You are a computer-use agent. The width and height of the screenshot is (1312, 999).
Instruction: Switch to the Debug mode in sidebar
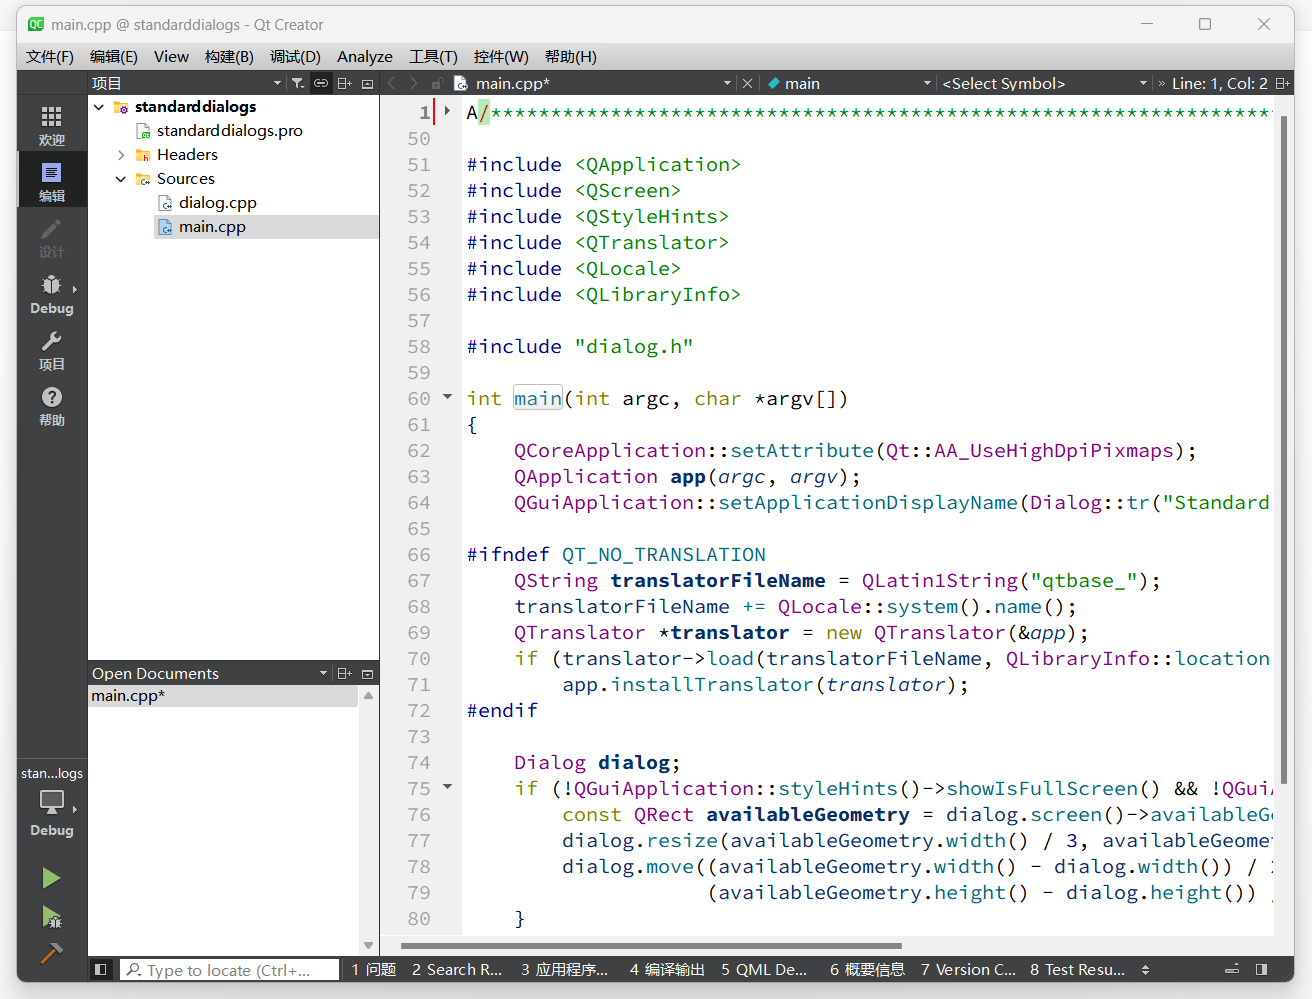51,294
